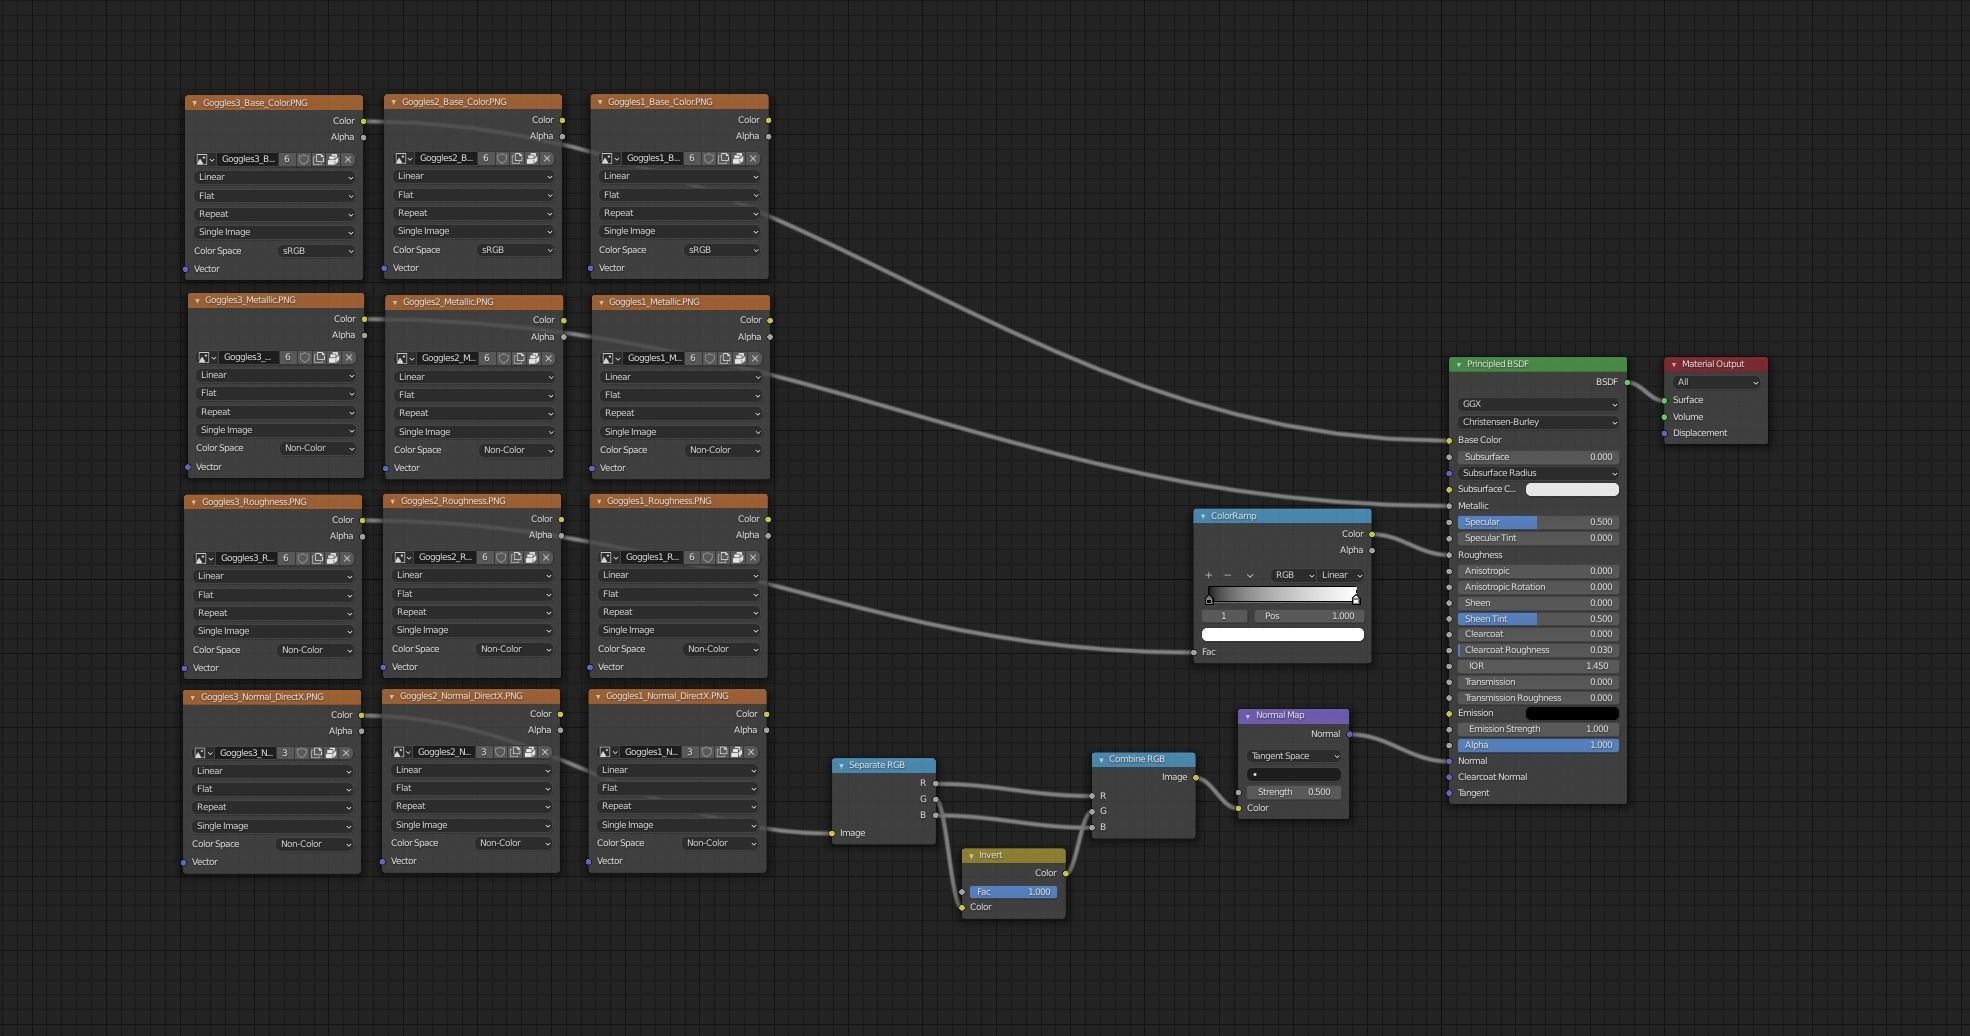Expand Subsurface Radius in Principled BSDF
Viewport: 1970px width, 1036px height.
1538,473
